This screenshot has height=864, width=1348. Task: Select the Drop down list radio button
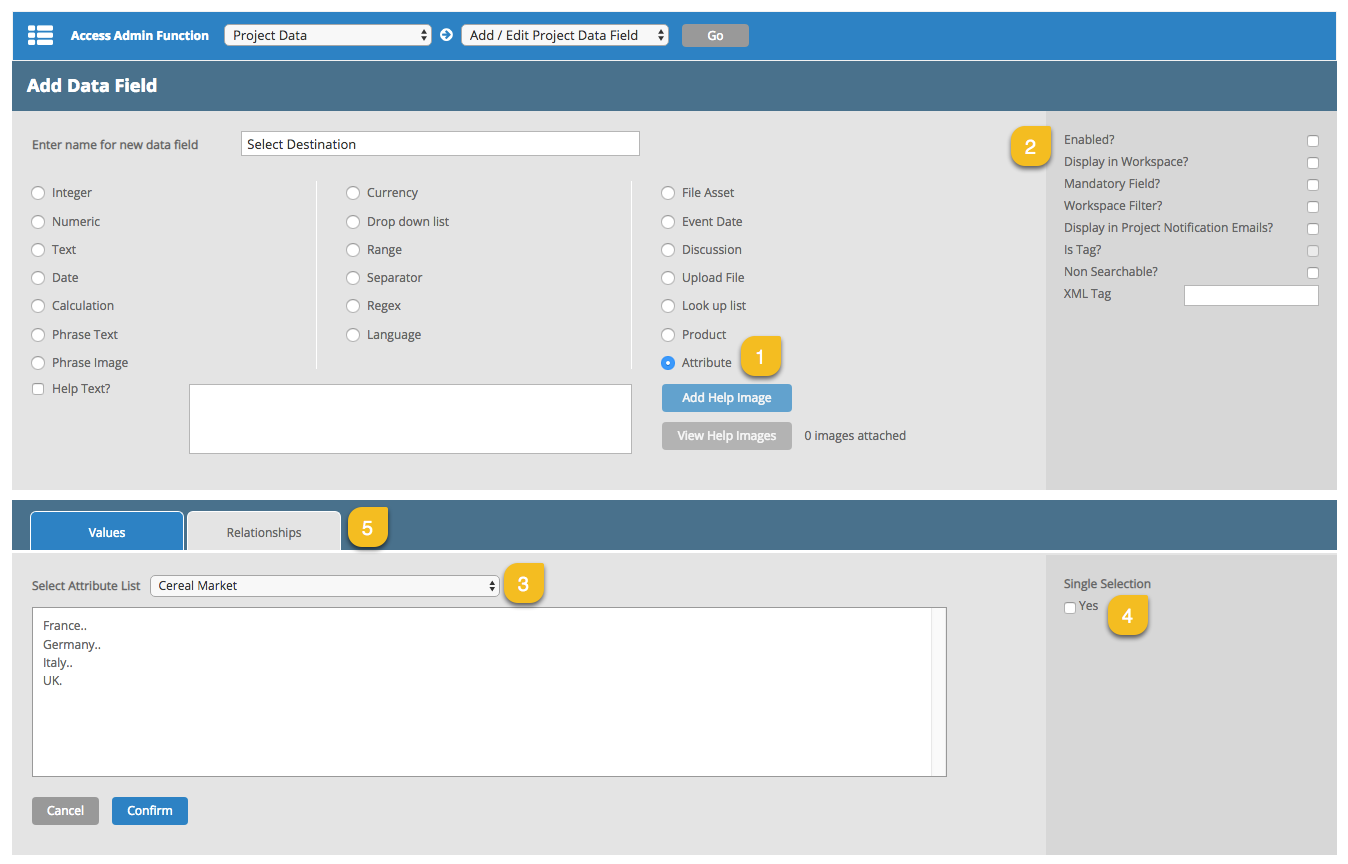pyautogui.click(x=353, y=222)
